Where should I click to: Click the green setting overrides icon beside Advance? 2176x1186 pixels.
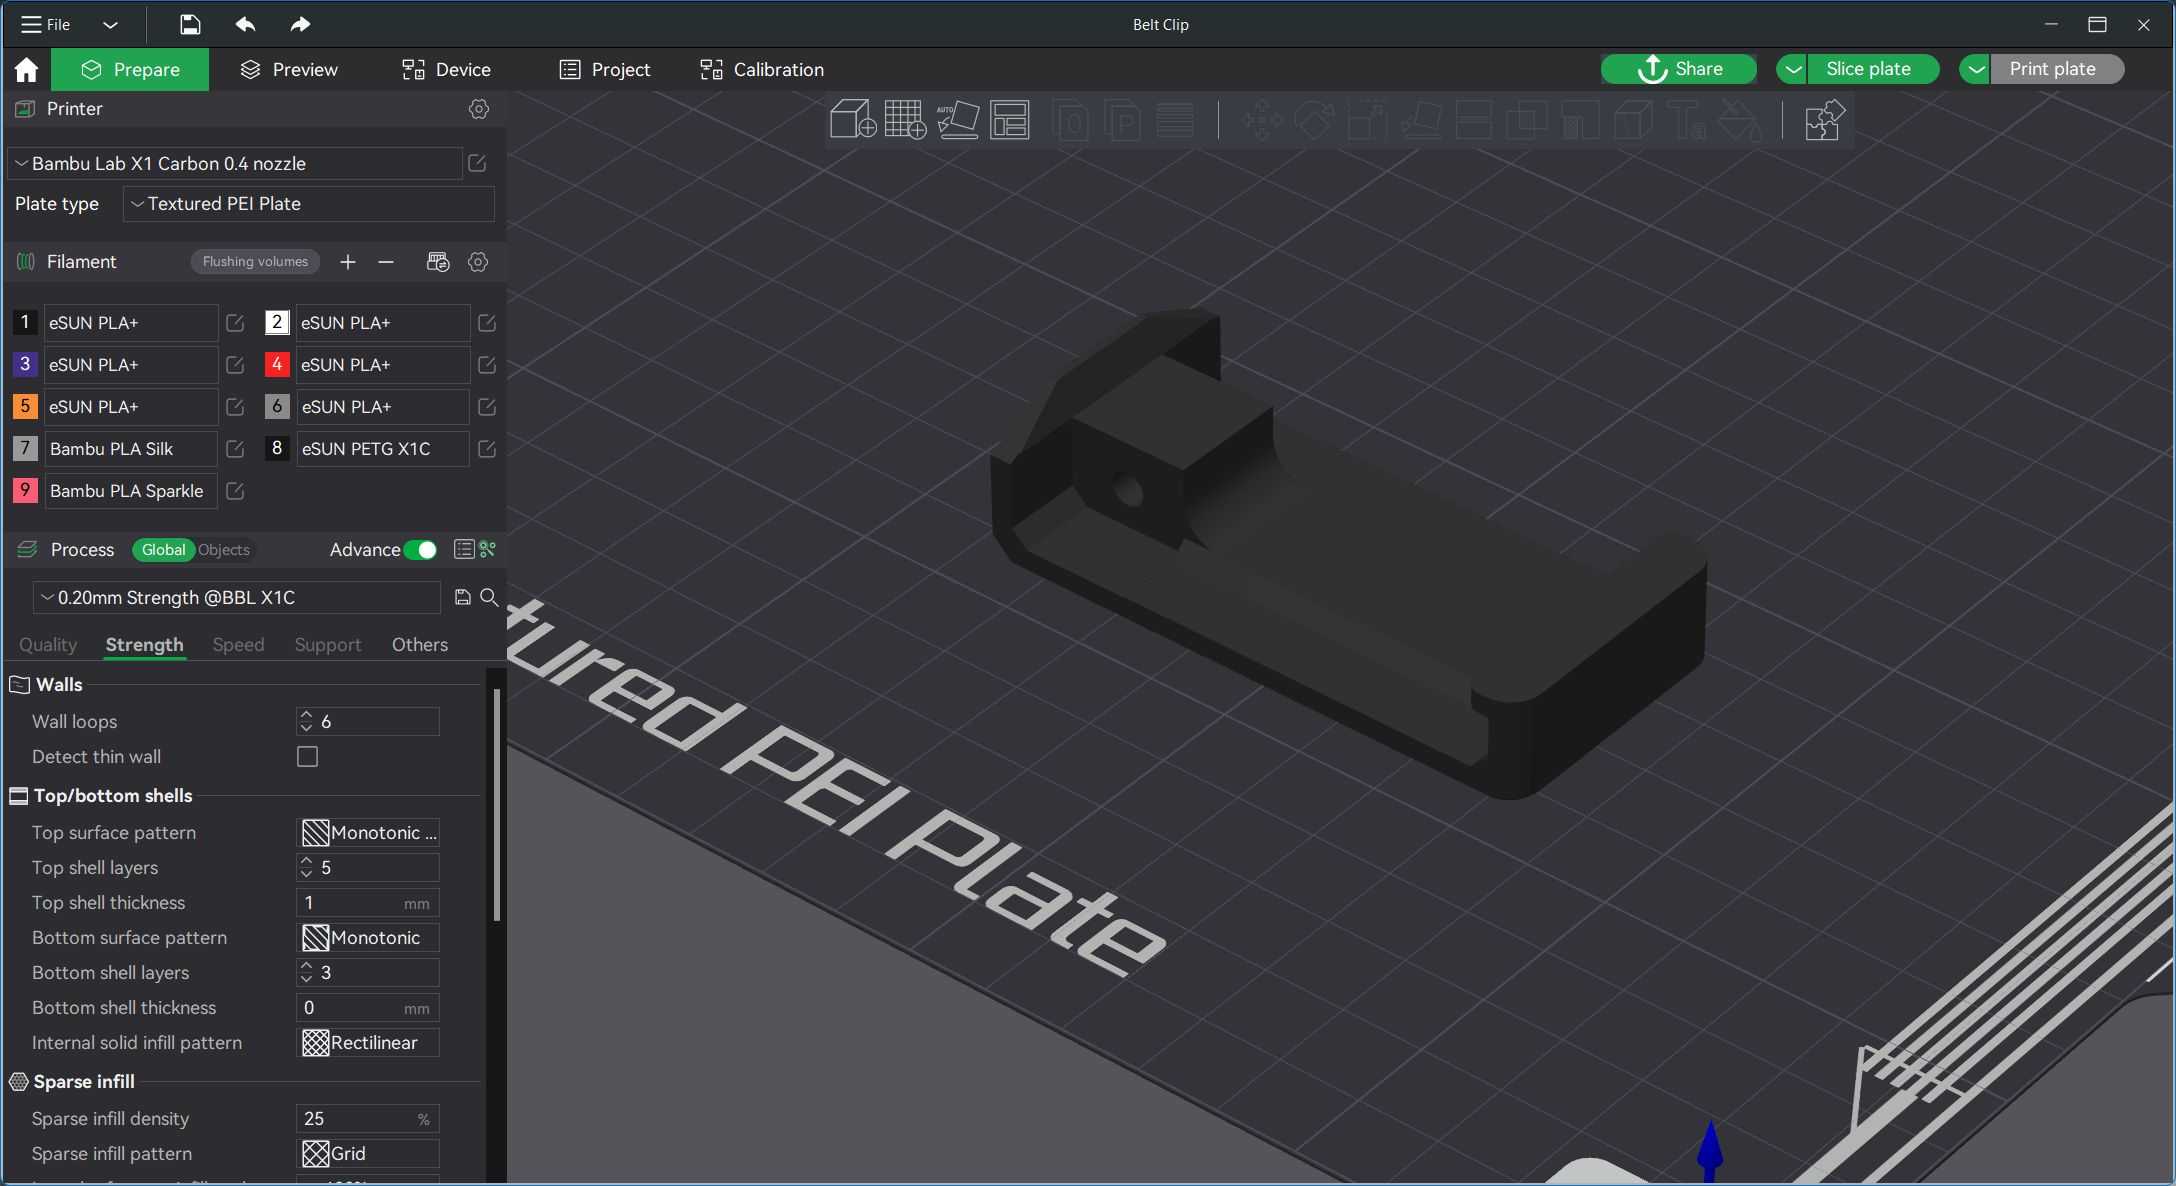[488, 549]
